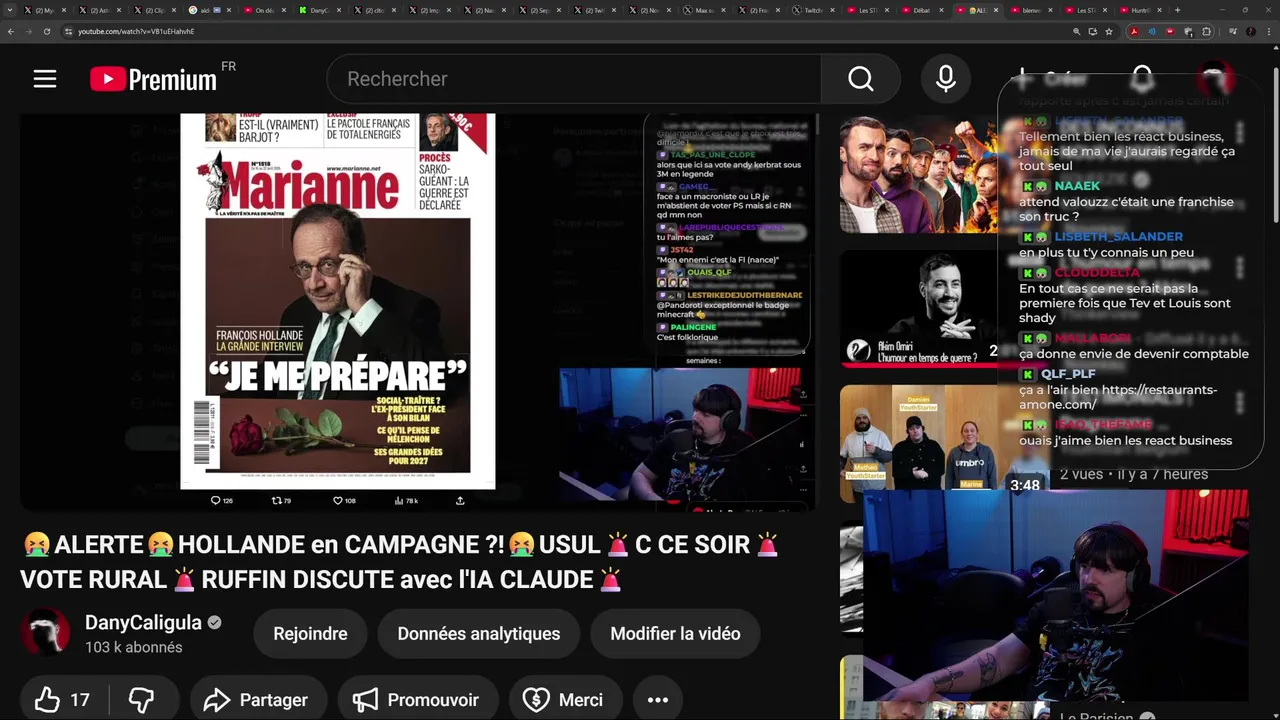Open Données analytiques
The image size is (1280, 720).
tap(478, 634)
